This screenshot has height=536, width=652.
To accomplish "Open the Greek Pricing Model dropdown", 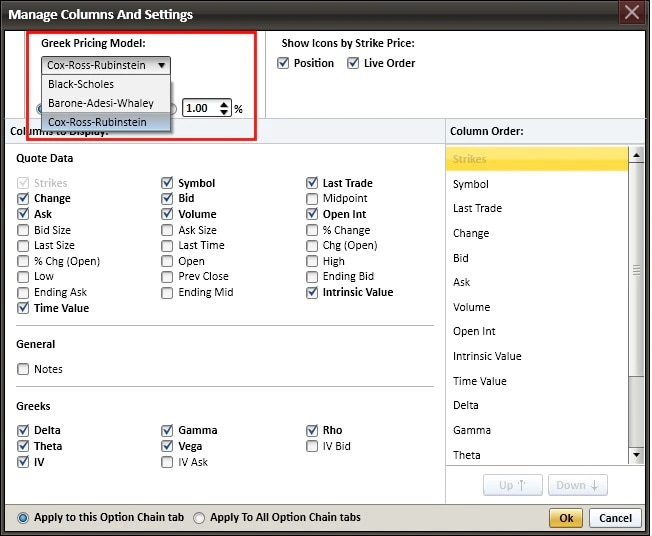I will (106, 65).
